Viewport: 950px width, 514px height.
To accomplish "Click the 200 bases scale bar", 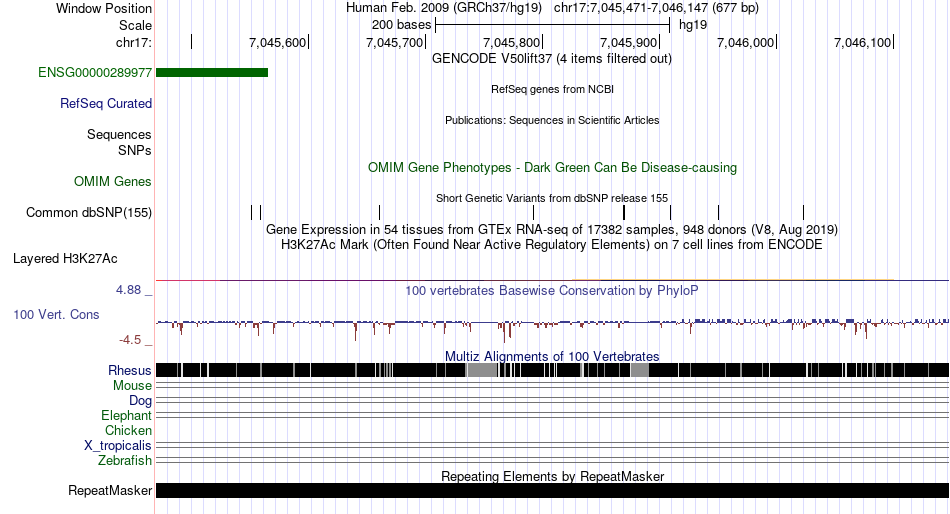I will 553,25.
